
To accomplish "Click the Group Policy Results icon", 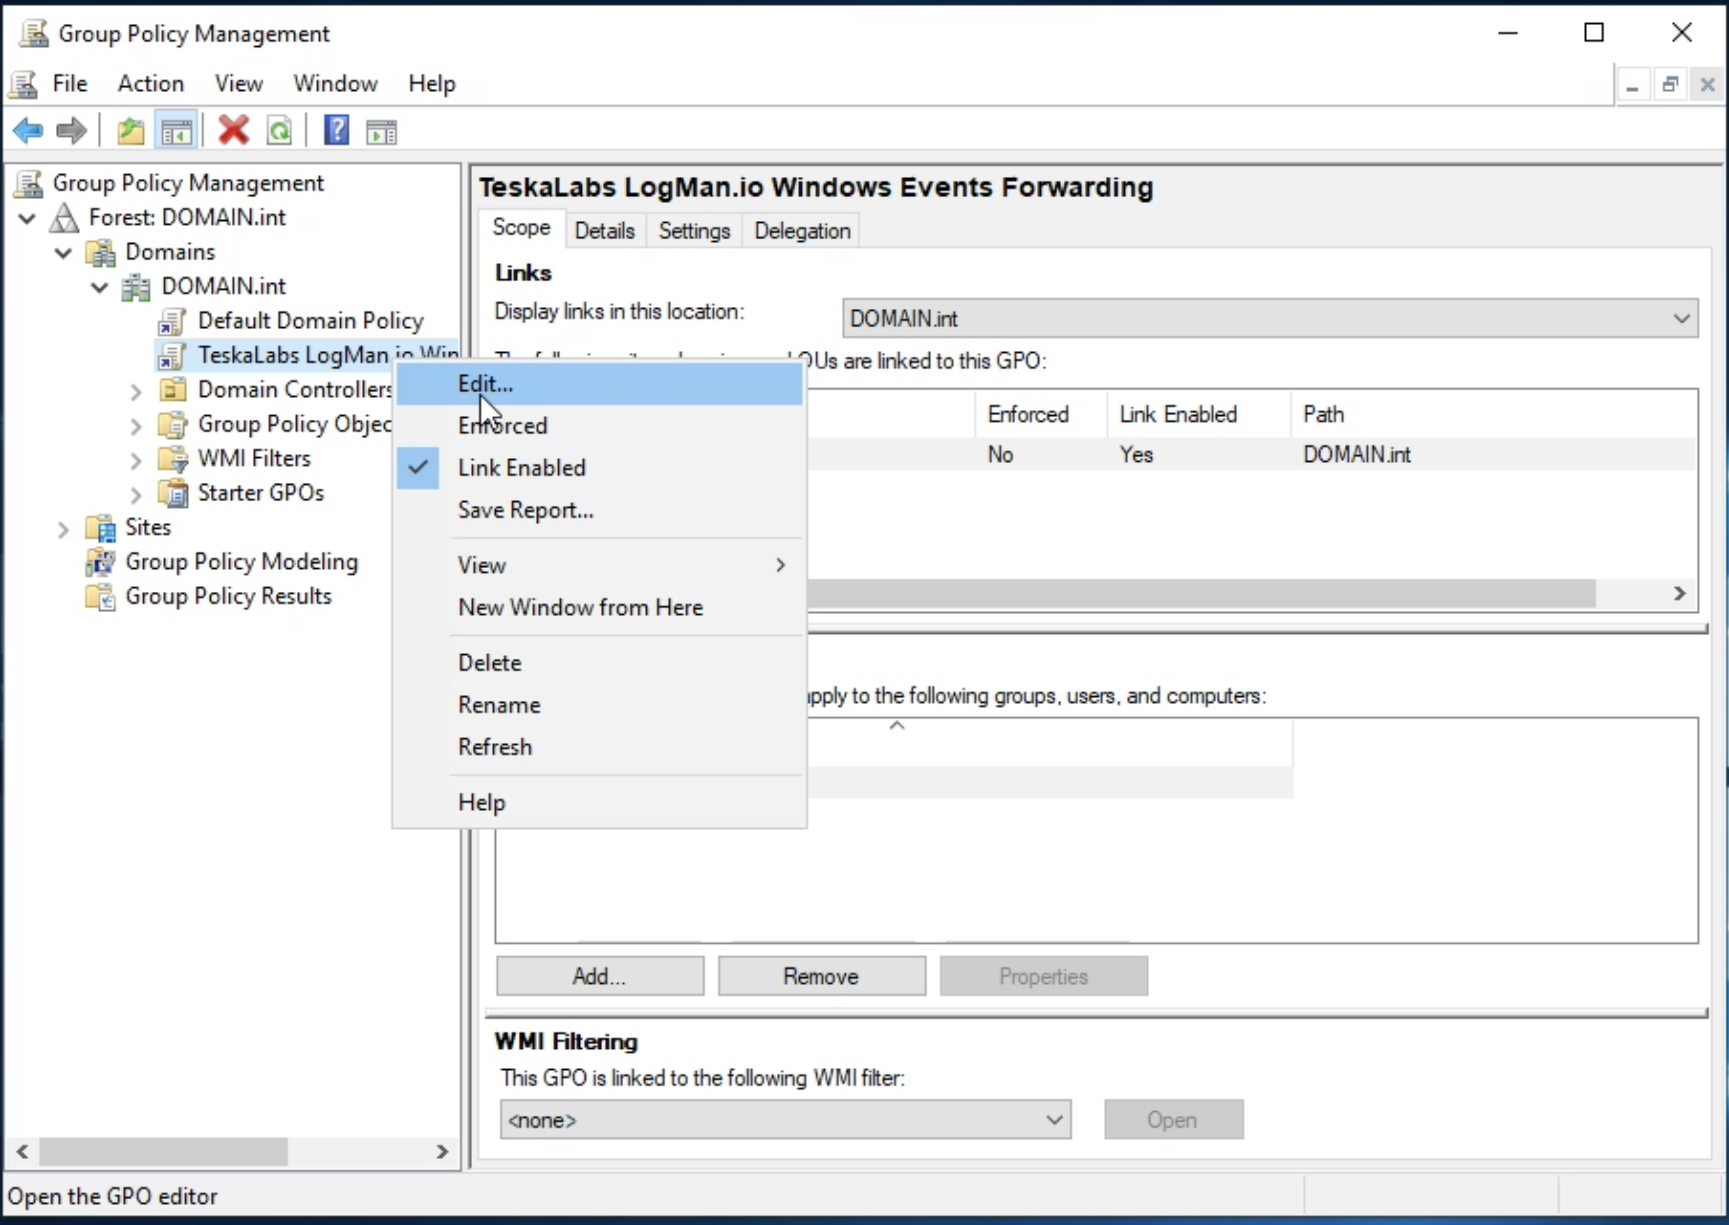I will pos(100,596).
